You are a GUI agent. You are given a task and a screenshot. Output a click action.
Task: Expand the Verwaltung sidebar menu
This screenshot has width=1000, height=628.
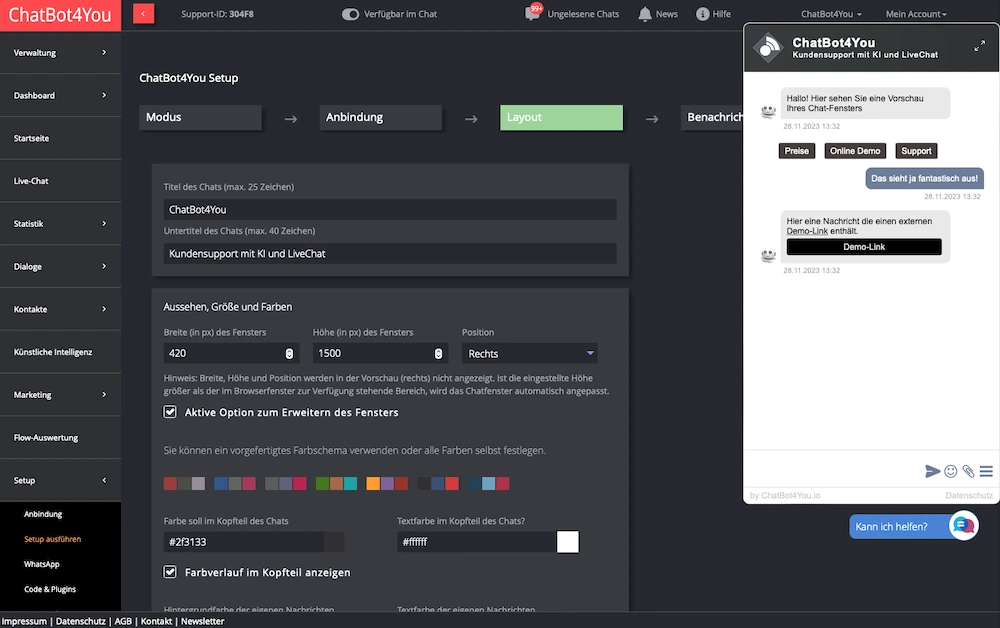click(x=61, y=52)
